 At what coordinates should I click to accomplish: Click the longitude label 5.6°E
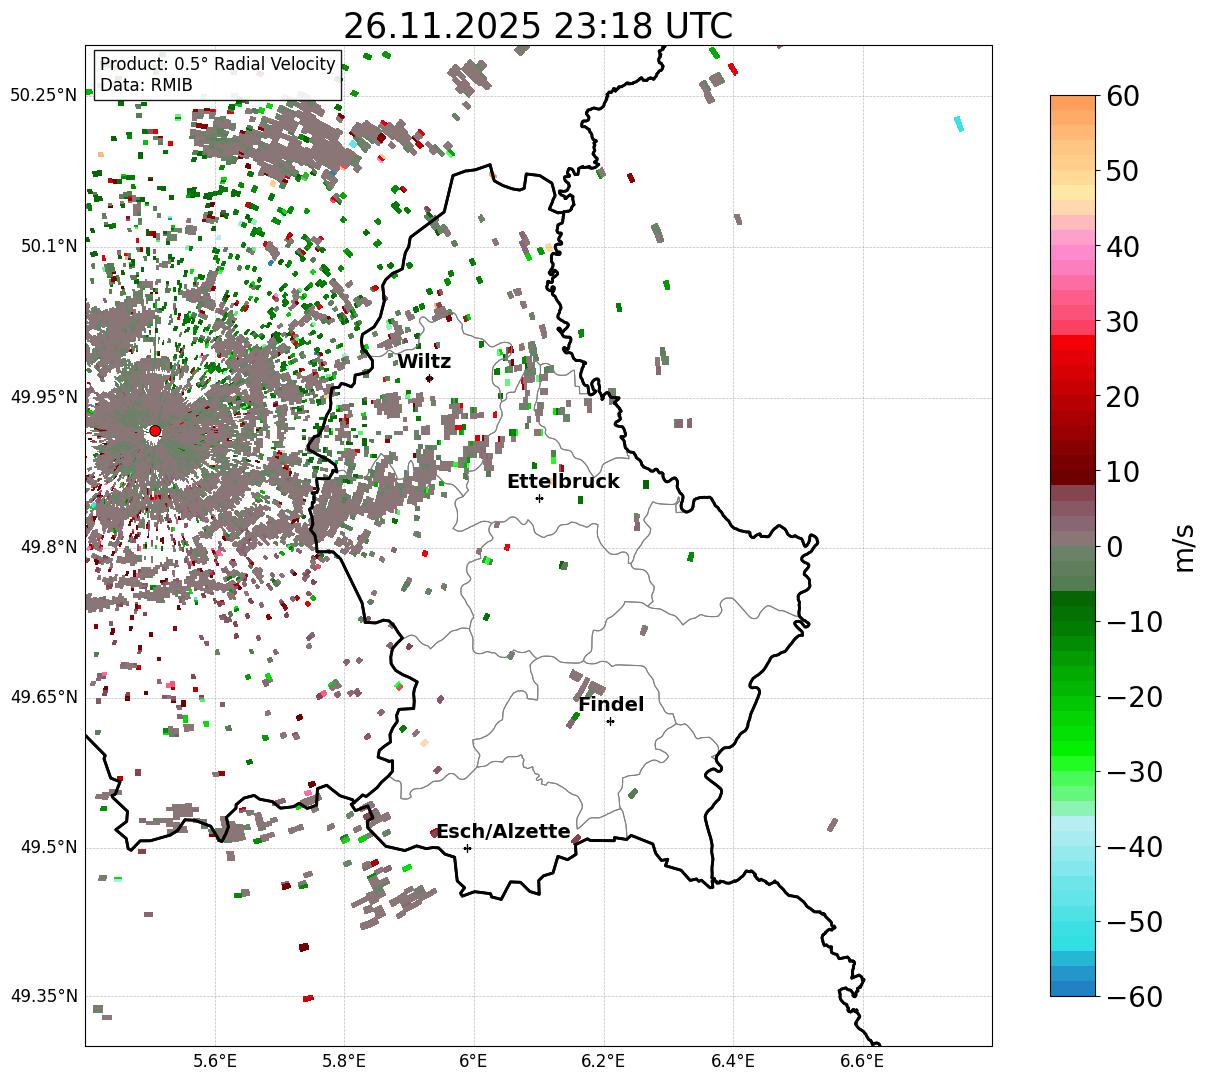[215, 1060]
